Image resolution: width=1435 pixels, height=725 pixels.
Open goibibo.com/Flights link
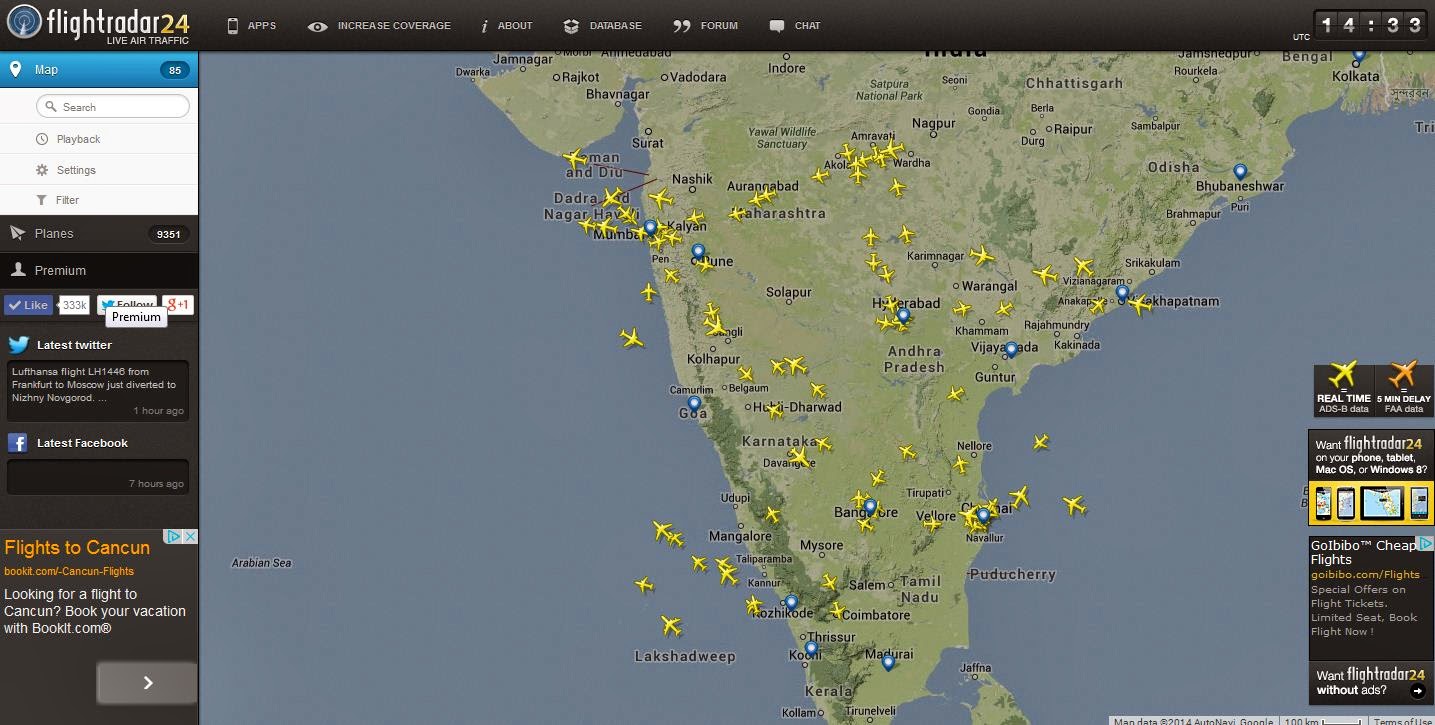pos(1365,574)
